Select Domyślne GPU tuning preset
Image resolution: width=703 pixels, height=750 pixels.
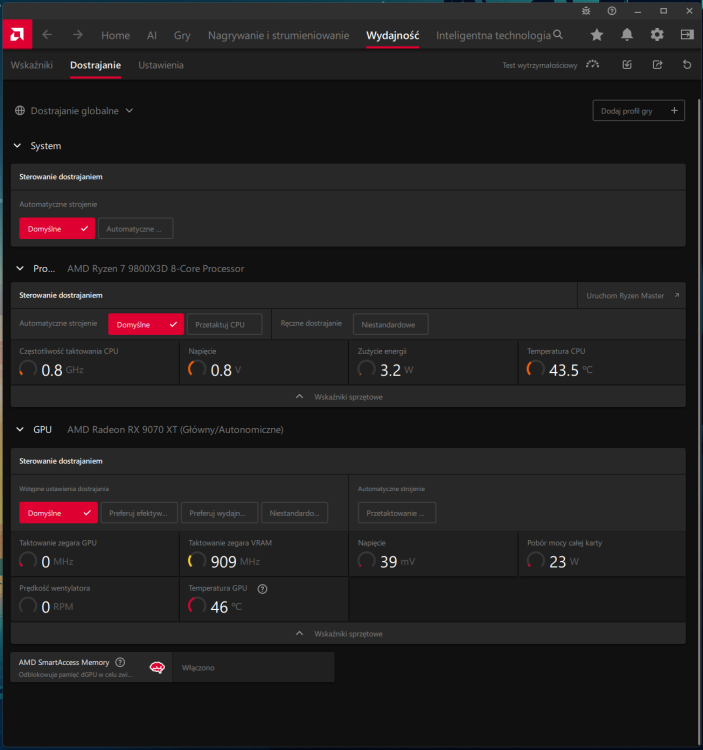58,513
